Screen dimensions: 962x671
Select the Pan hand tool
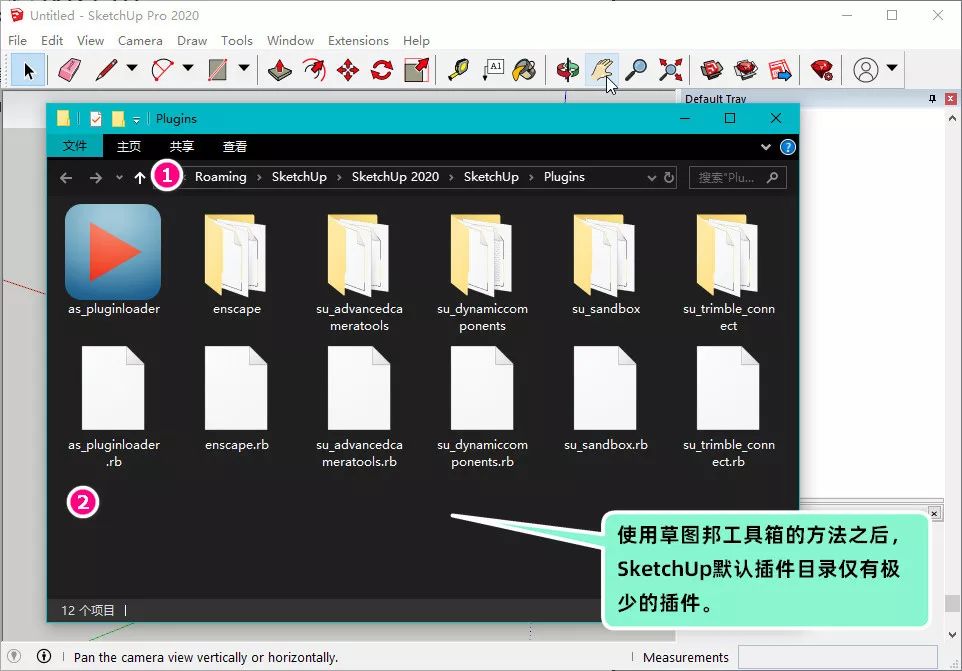(x=602, y=70)
